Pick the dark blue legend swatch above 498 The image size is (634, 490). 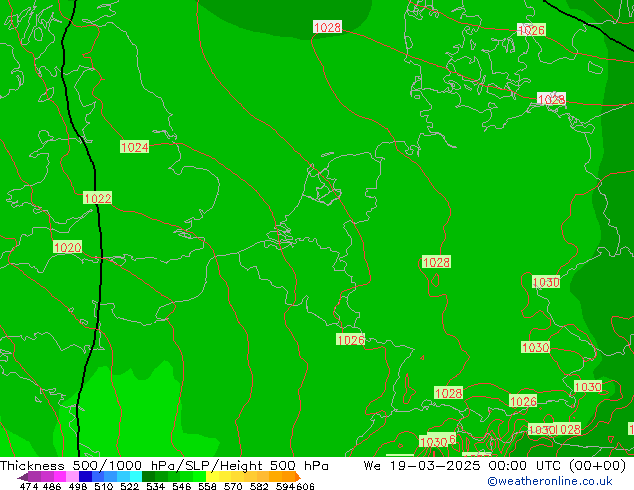click(x=85, y=476)
